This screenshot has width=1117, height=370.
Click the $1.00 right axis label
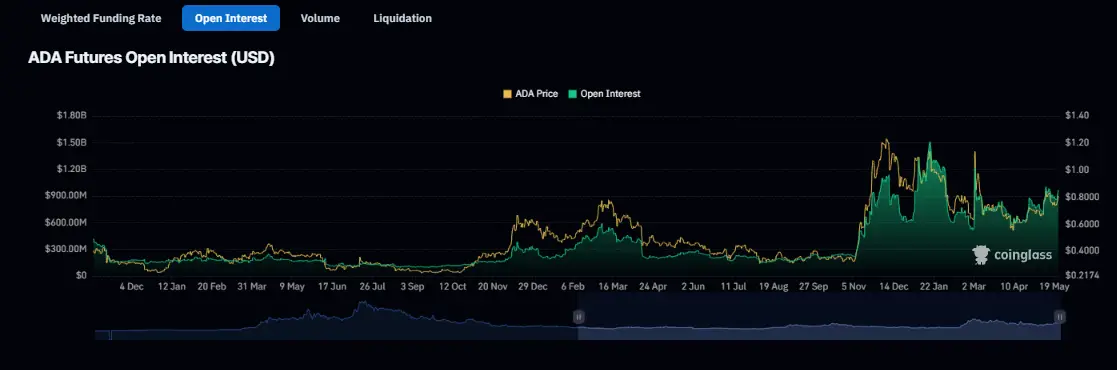click(x=1076, y=170)
